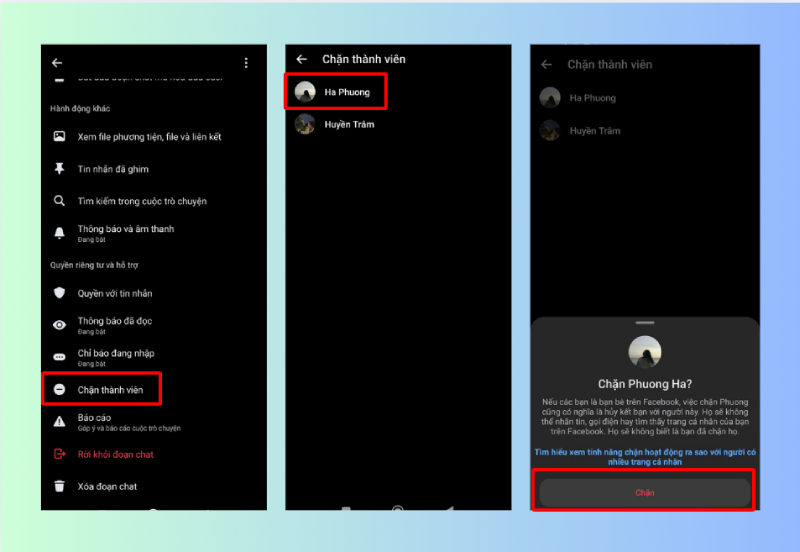The width and height of the screenshot is (800, 552).
Task: Tap the magnifier search-in-conversation icon
Action: (x=59, y=201)
